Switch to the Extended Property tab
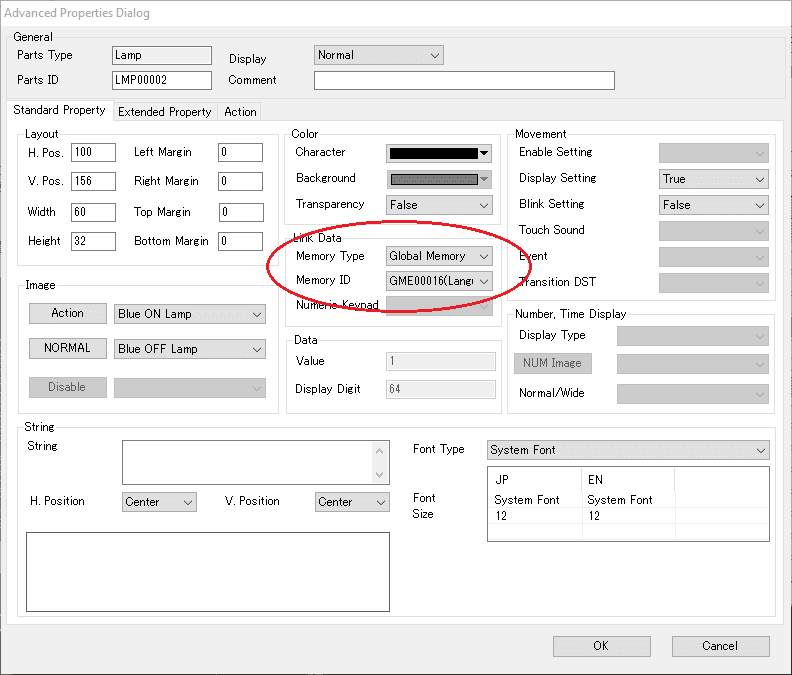Image resolution: width=792 pixels, height=675 pixels. click(x=164, y=112)
